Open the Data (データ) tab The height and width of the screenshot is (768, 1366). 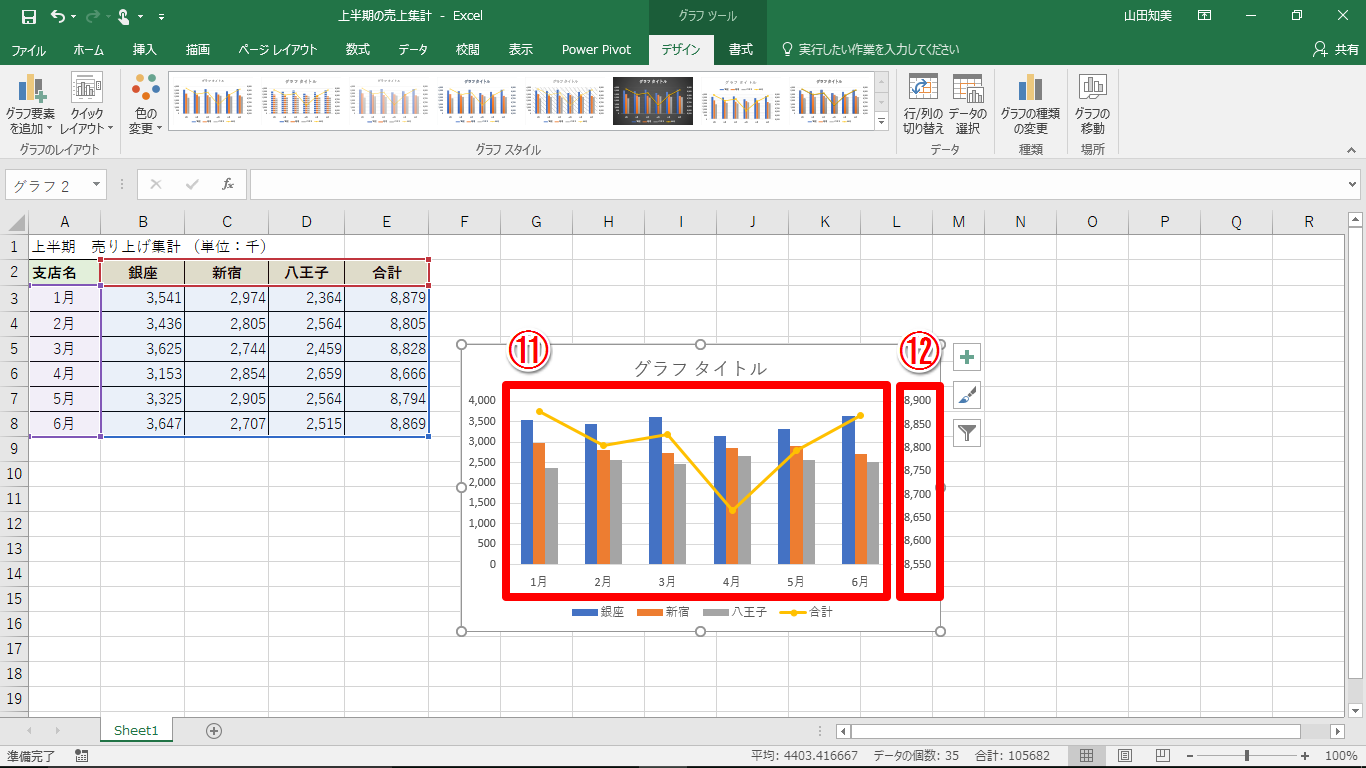413,49
